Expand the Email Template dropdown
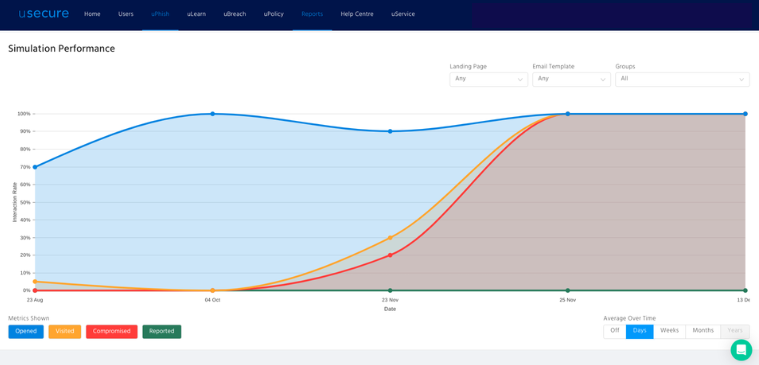Viewport: 759px width, 365px height. click(x=571, y=79)
